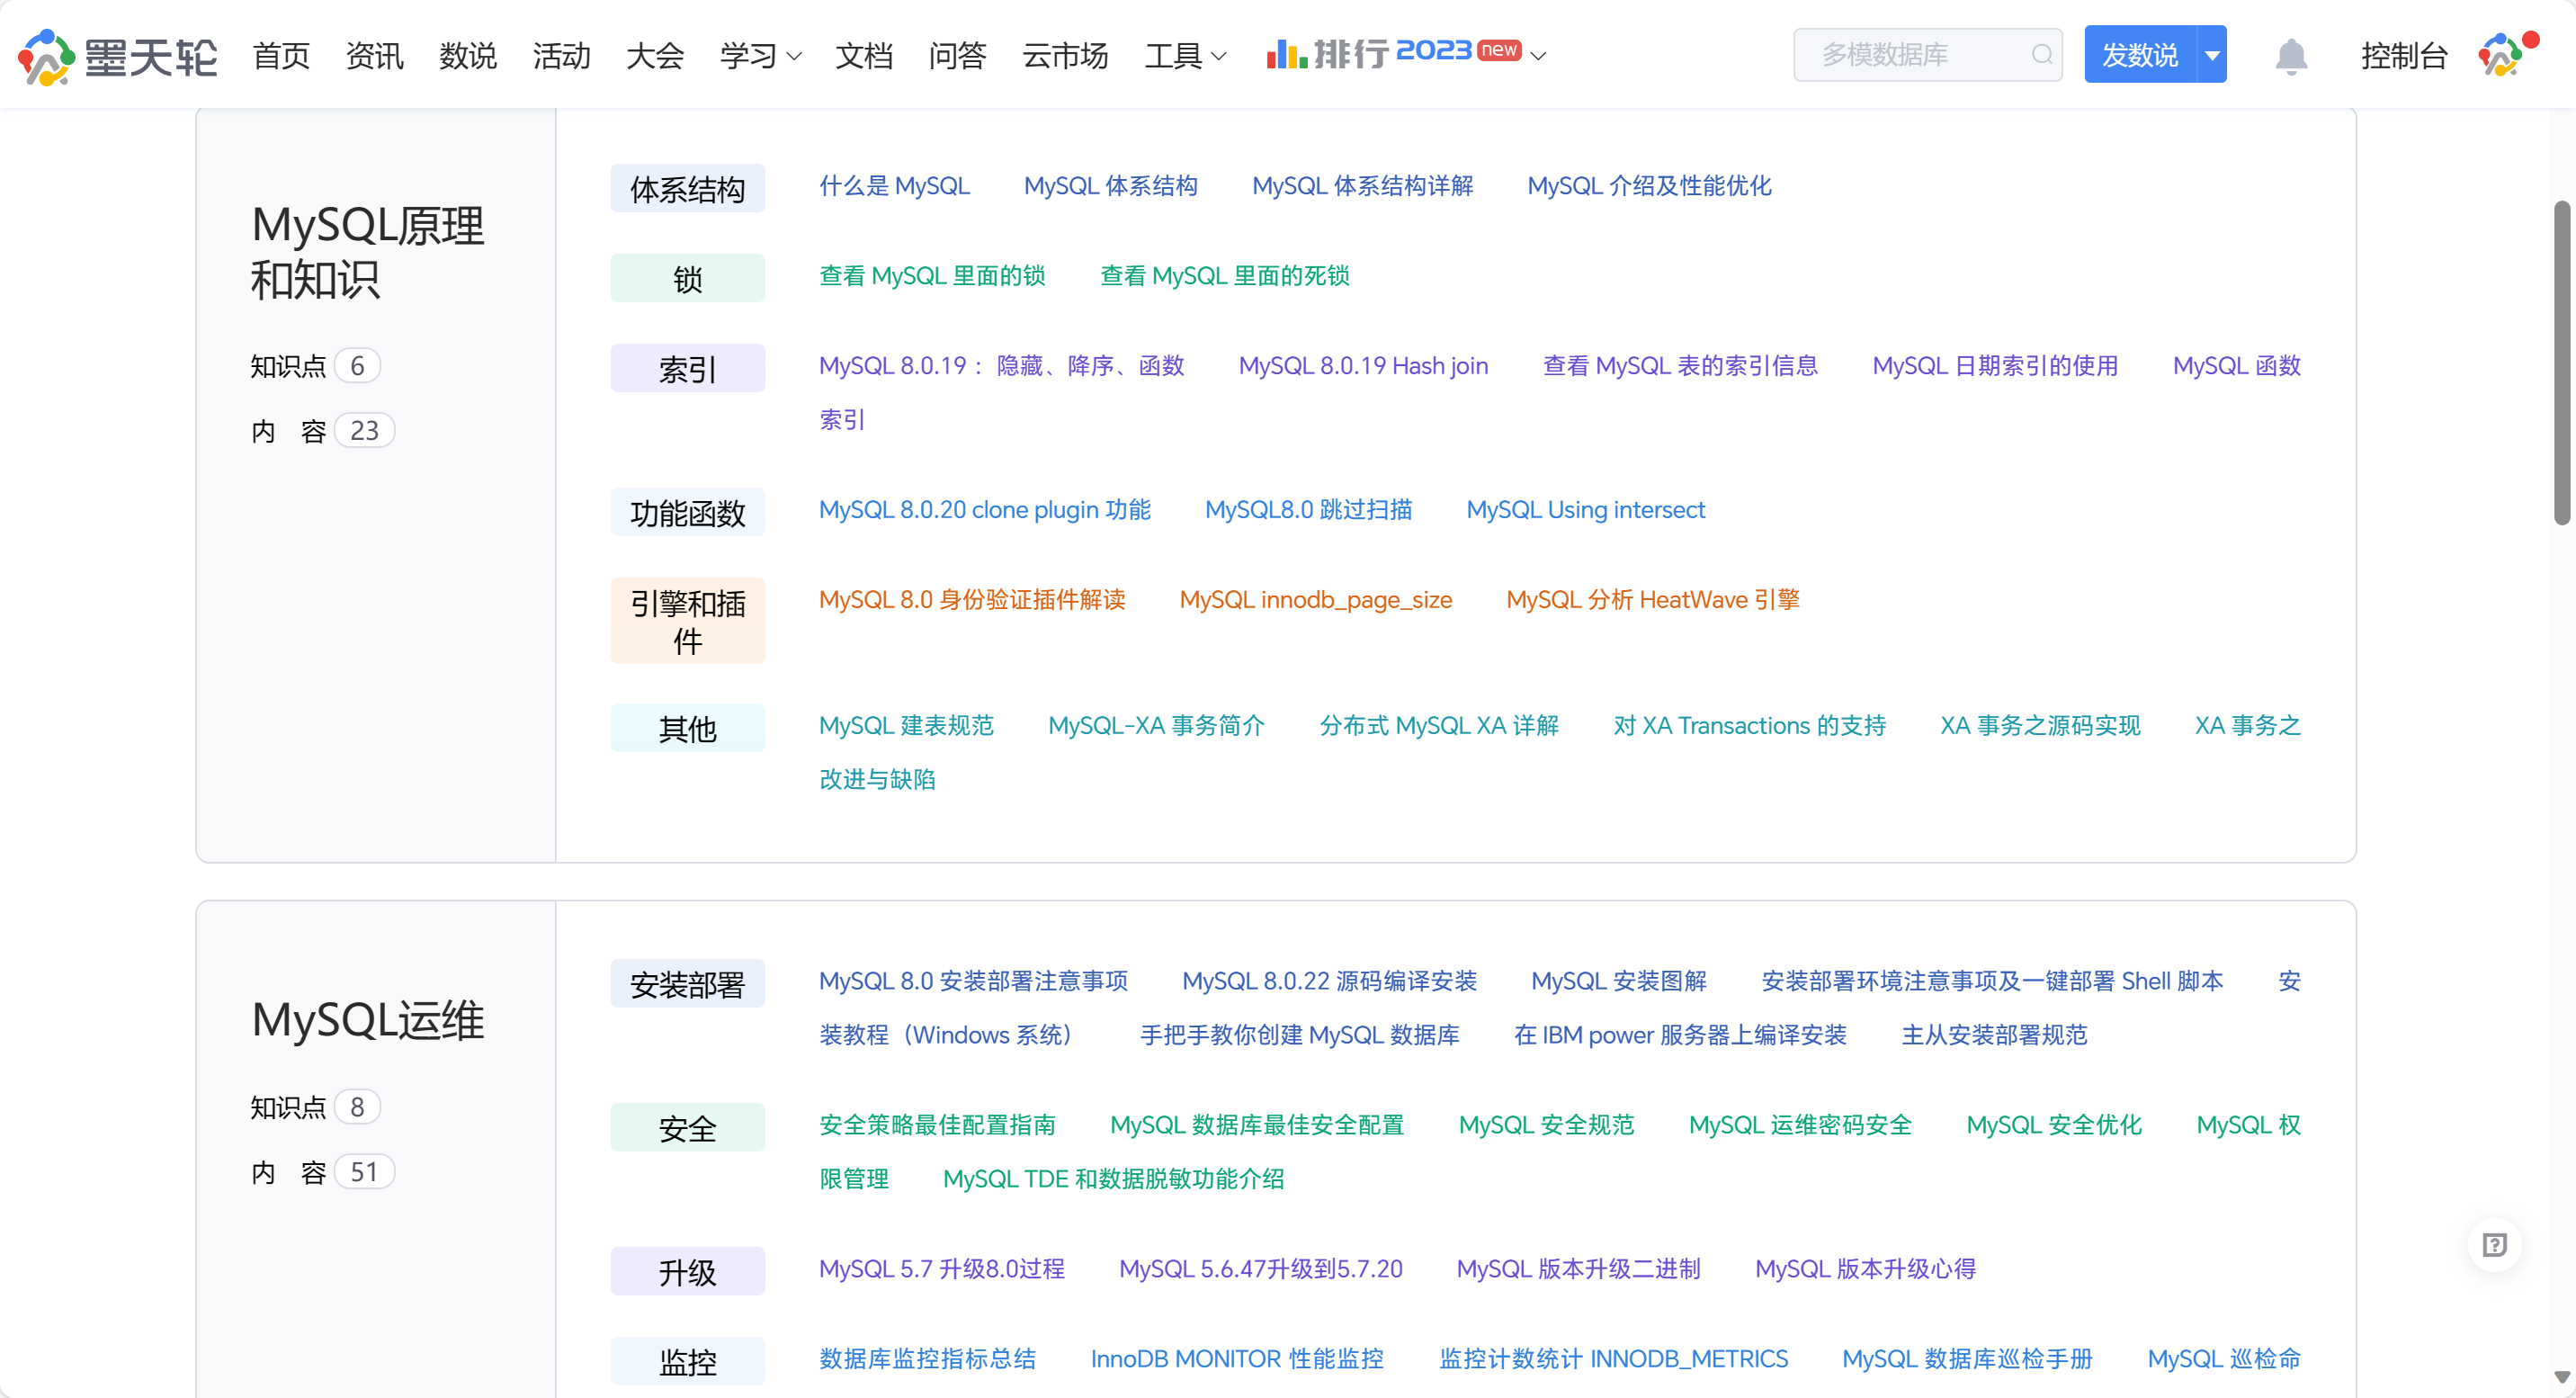Open the 问答 menu item

(957, 55)
